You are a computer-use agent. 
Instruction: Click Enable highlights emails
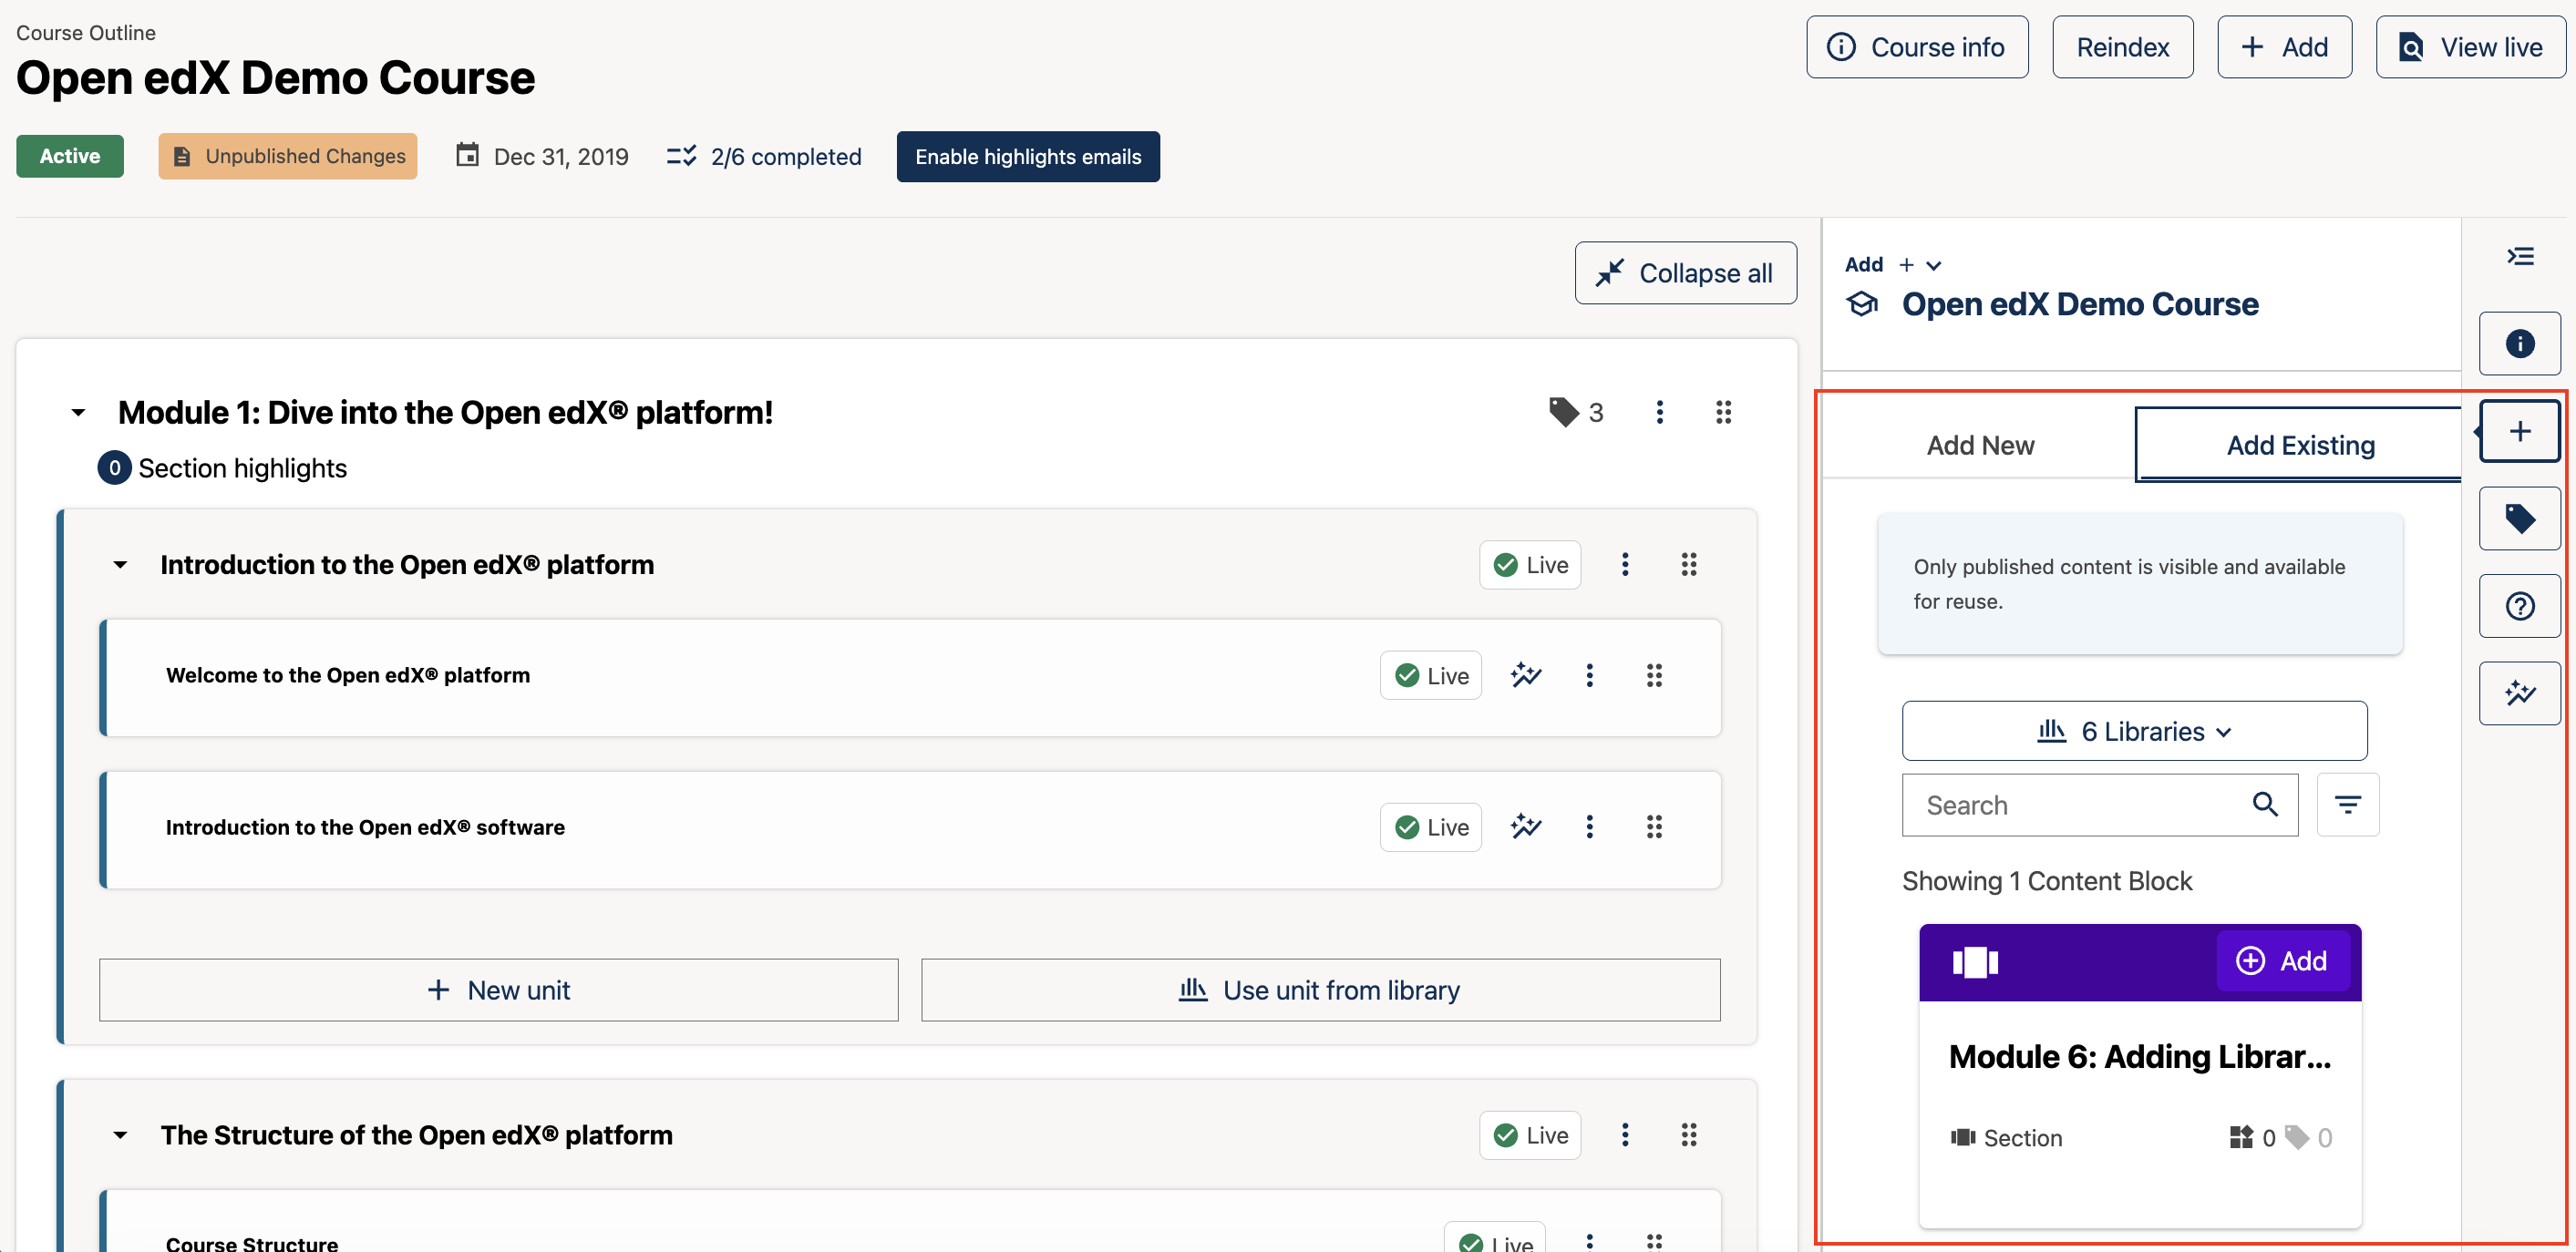click(x=1028, y=157)
